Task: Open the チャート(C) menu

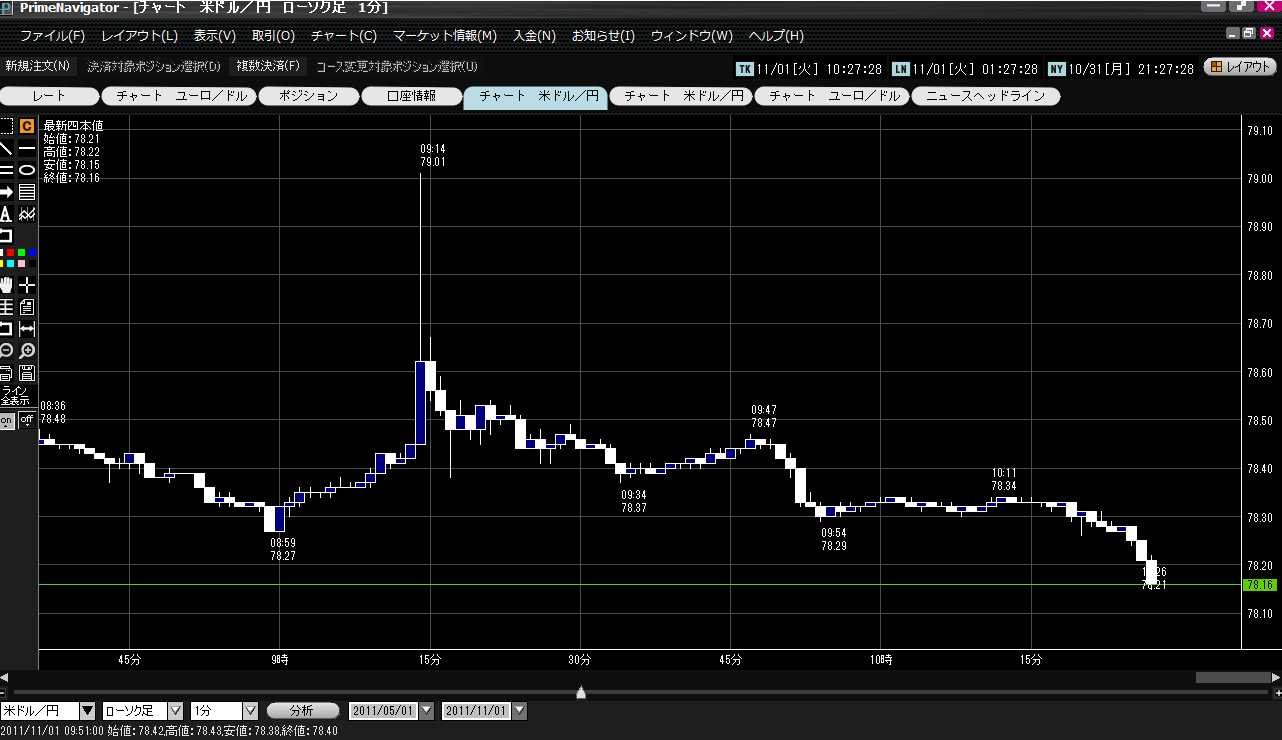Action: coord(343,36)
